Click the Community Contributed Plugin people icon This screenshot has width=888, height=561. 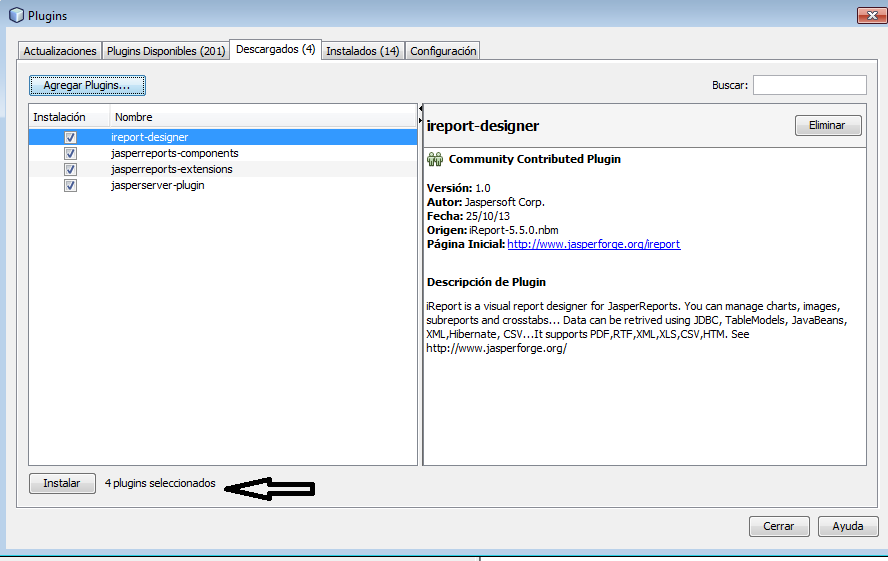tap(435, 159)
